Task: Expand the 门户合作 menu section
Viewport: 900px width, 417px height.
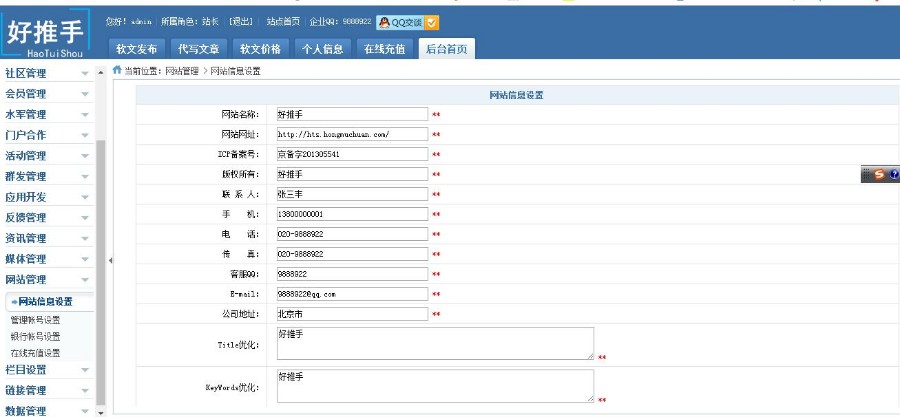Action: (47, 135)
